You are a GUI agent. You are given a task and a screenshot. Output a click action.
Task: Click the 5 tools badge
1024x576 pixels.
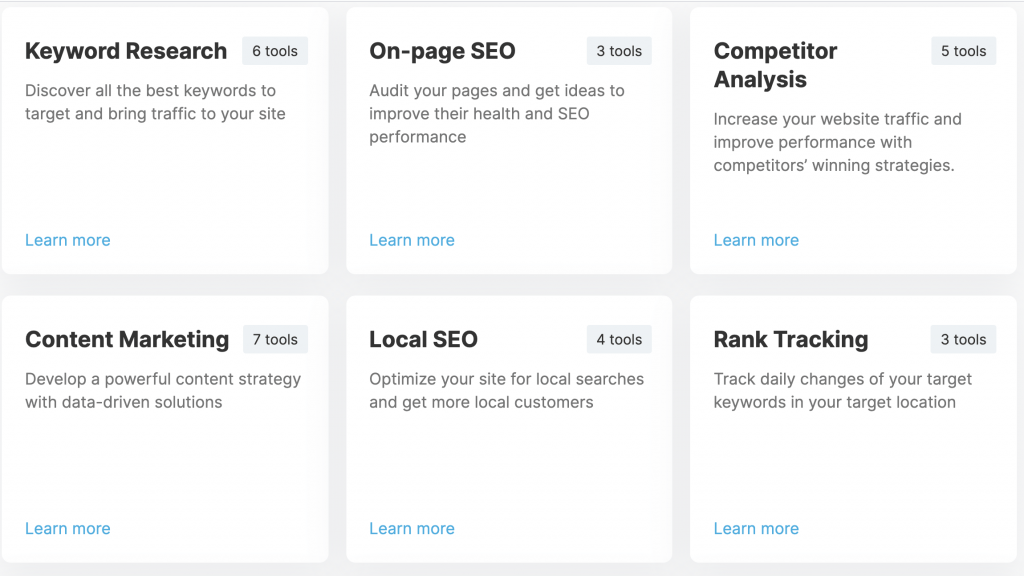(x=963, y=51)
